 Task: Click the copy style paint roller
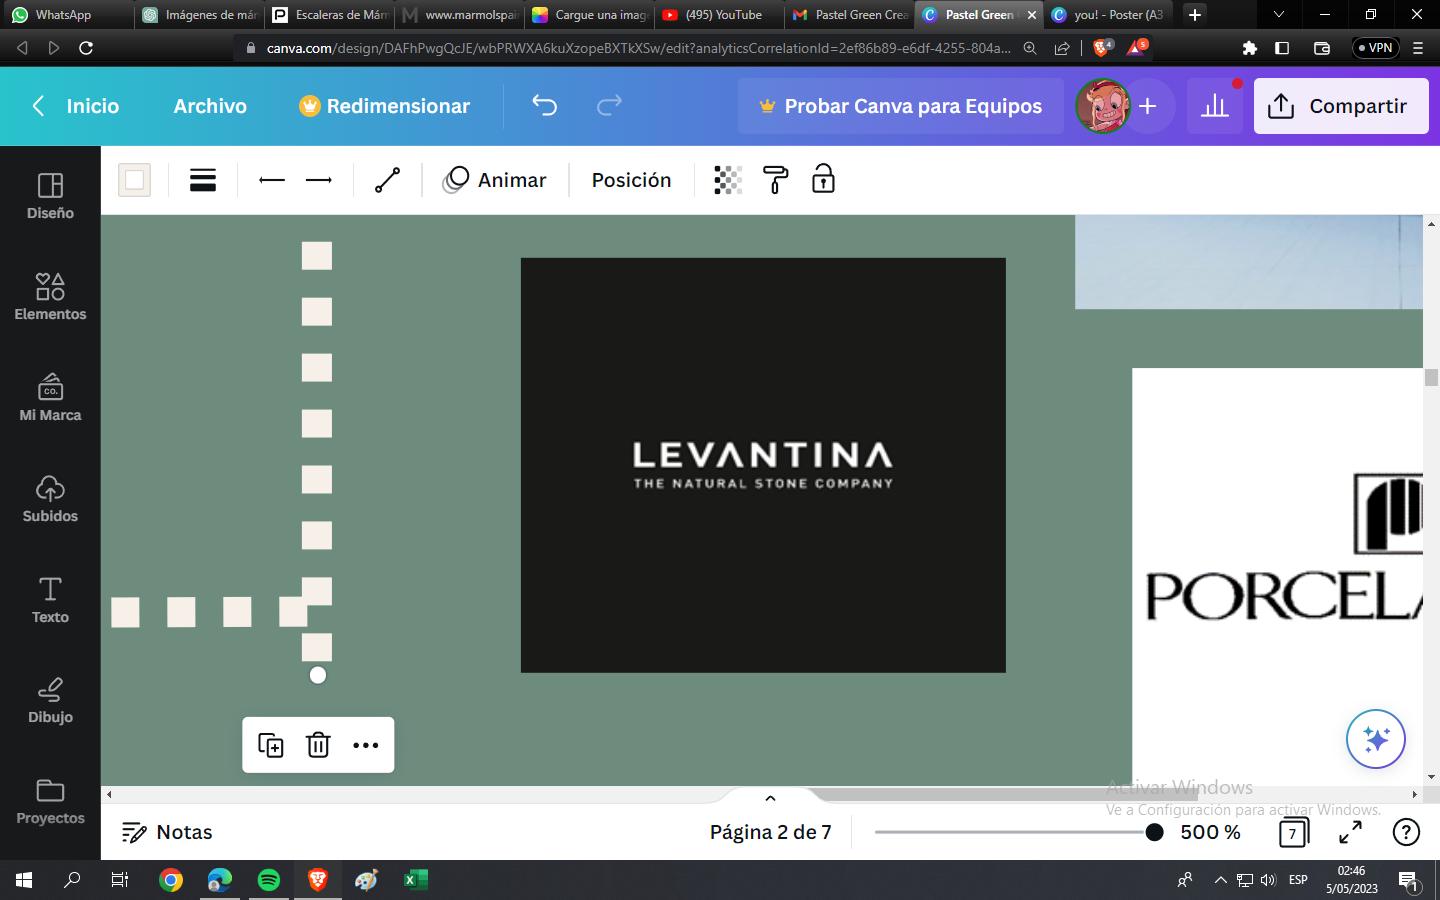point(776,180)
